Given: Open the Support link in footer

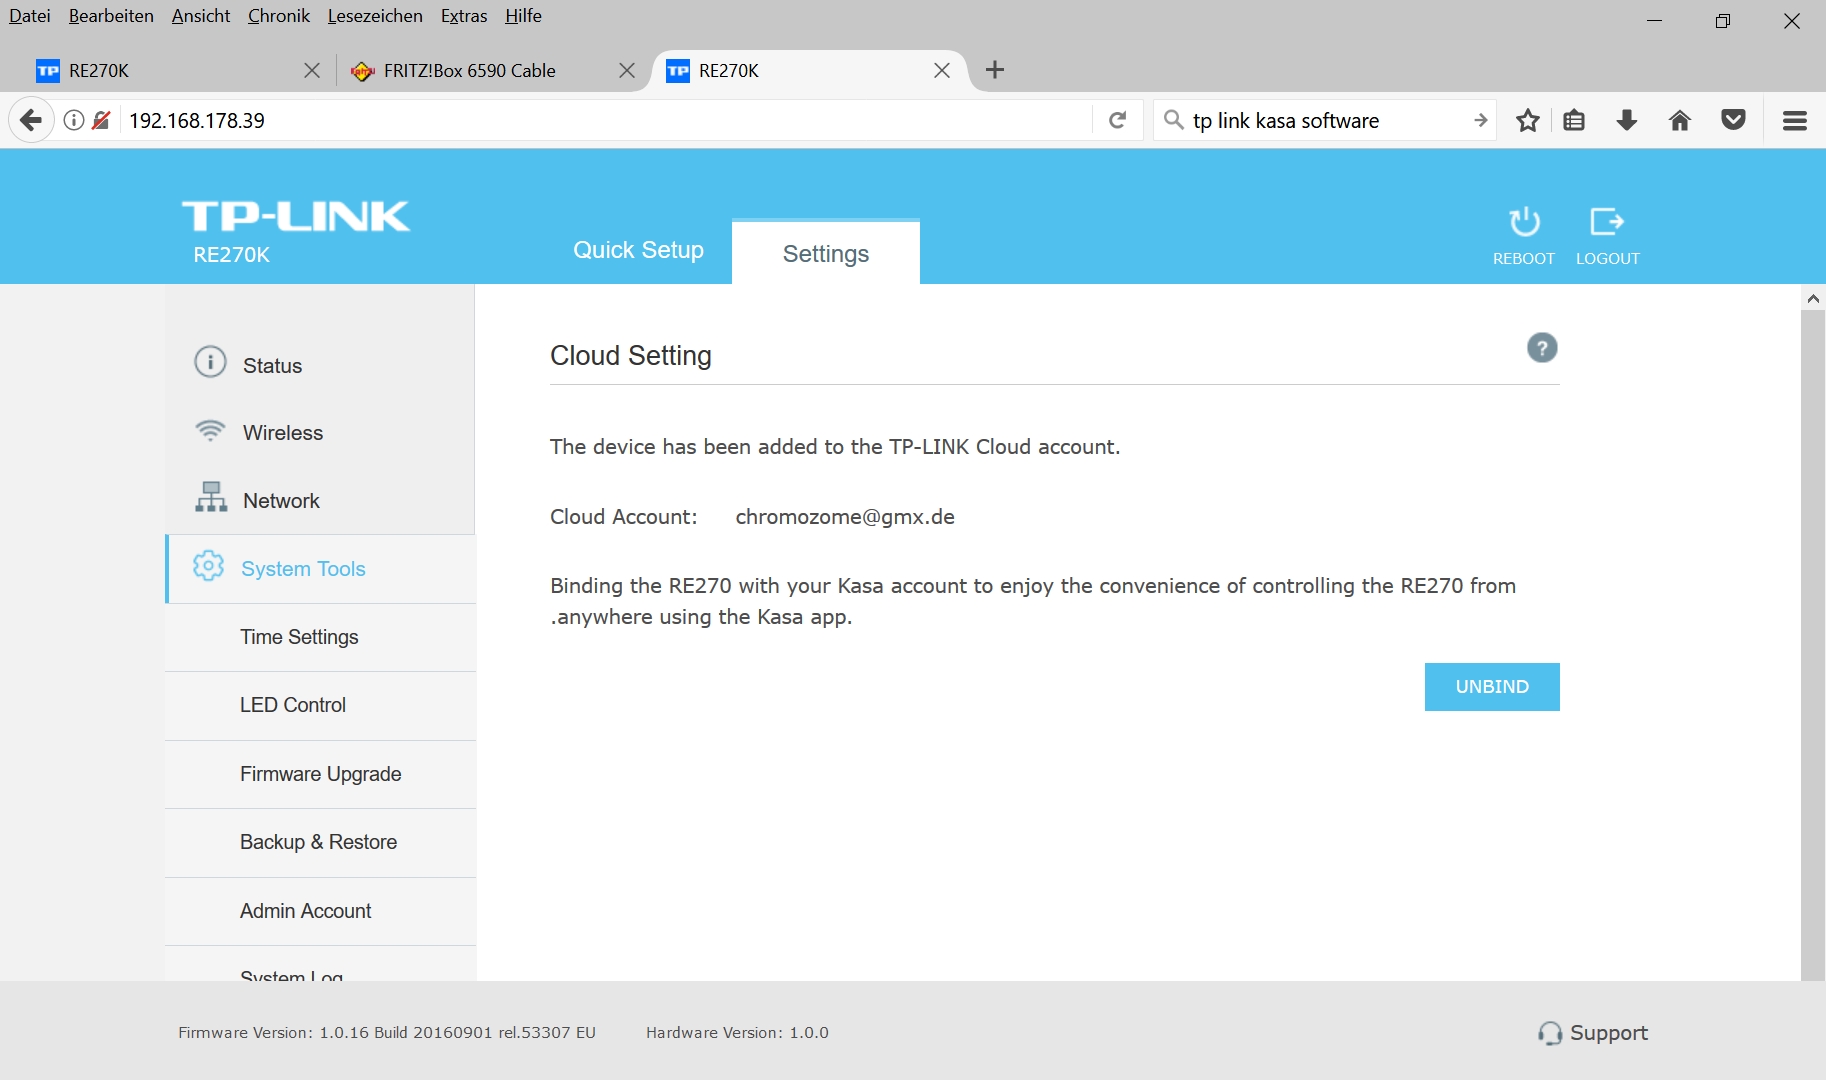Looking at the screenshot, I should [1593, 1033].
